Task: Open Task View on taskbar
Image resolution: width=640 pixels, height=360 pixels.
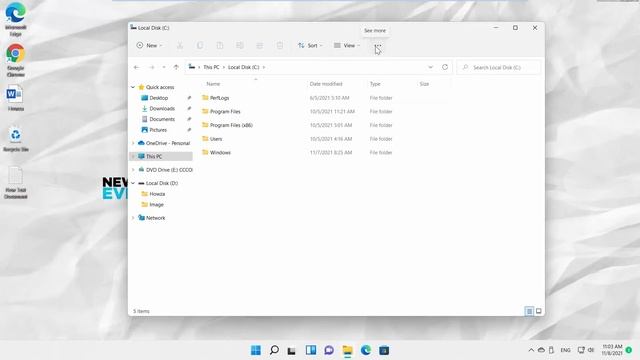Action: (291, 350)
